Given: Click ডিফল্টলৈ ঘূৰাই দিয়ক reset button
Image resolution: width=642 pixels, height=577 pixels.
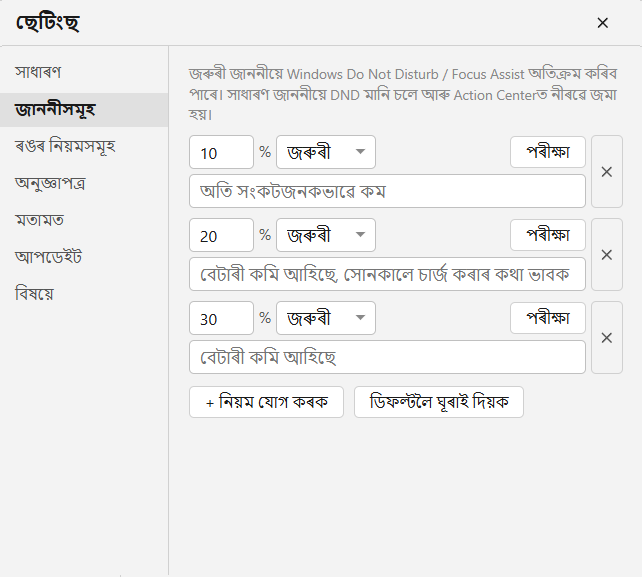Looking at the screenshot, I should (x=439, y=402).
